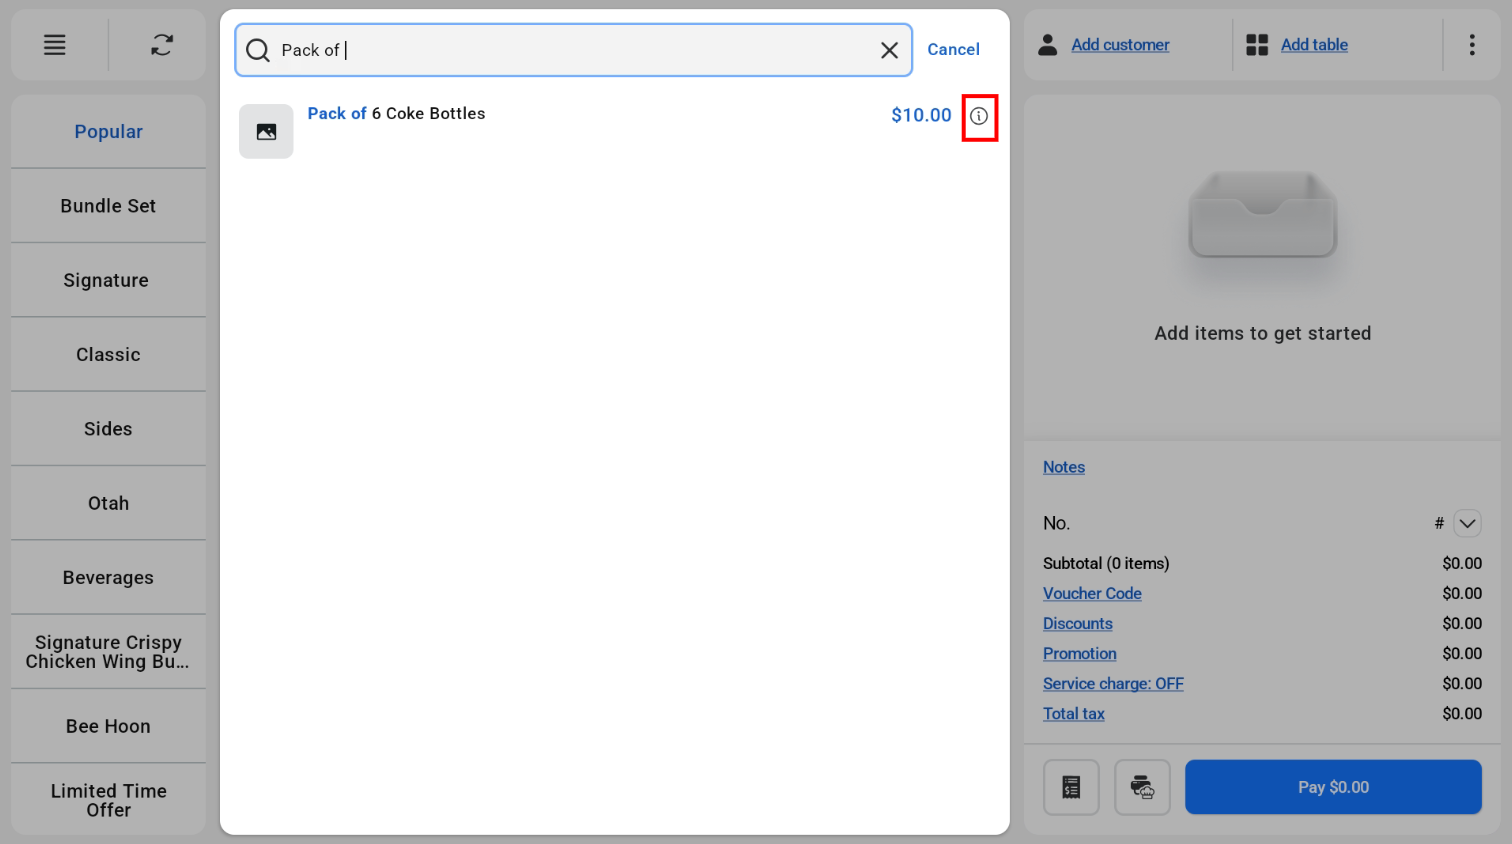
Task: Click the Promotion link
Action: 1080,653
